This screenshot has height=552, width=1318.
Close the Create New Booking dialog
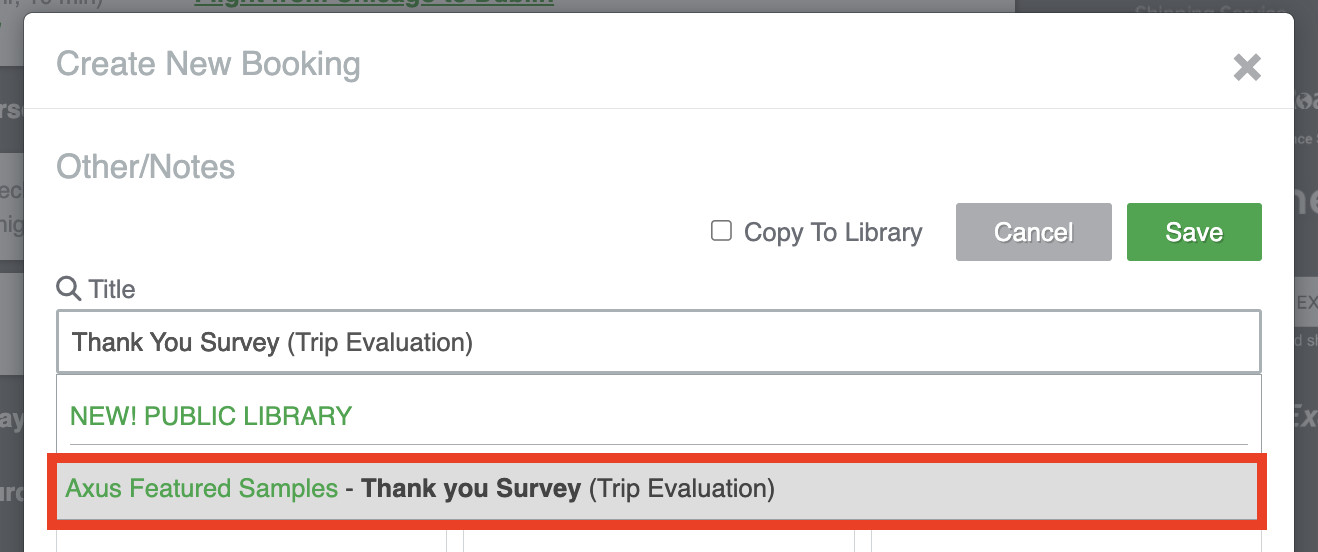(x=1246, y=67)
